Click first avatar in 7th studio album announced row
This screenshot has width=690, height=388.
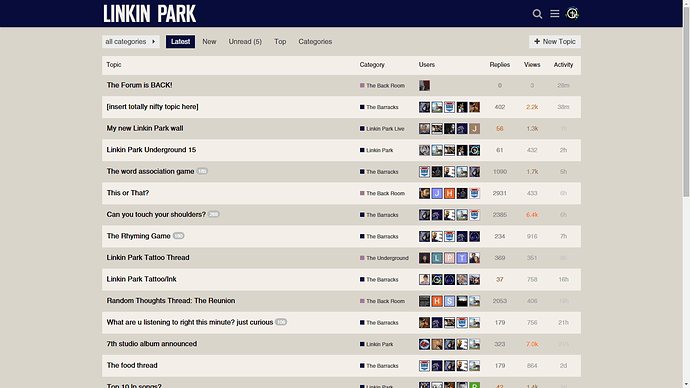pyautogui.click(x=424, y=344)
